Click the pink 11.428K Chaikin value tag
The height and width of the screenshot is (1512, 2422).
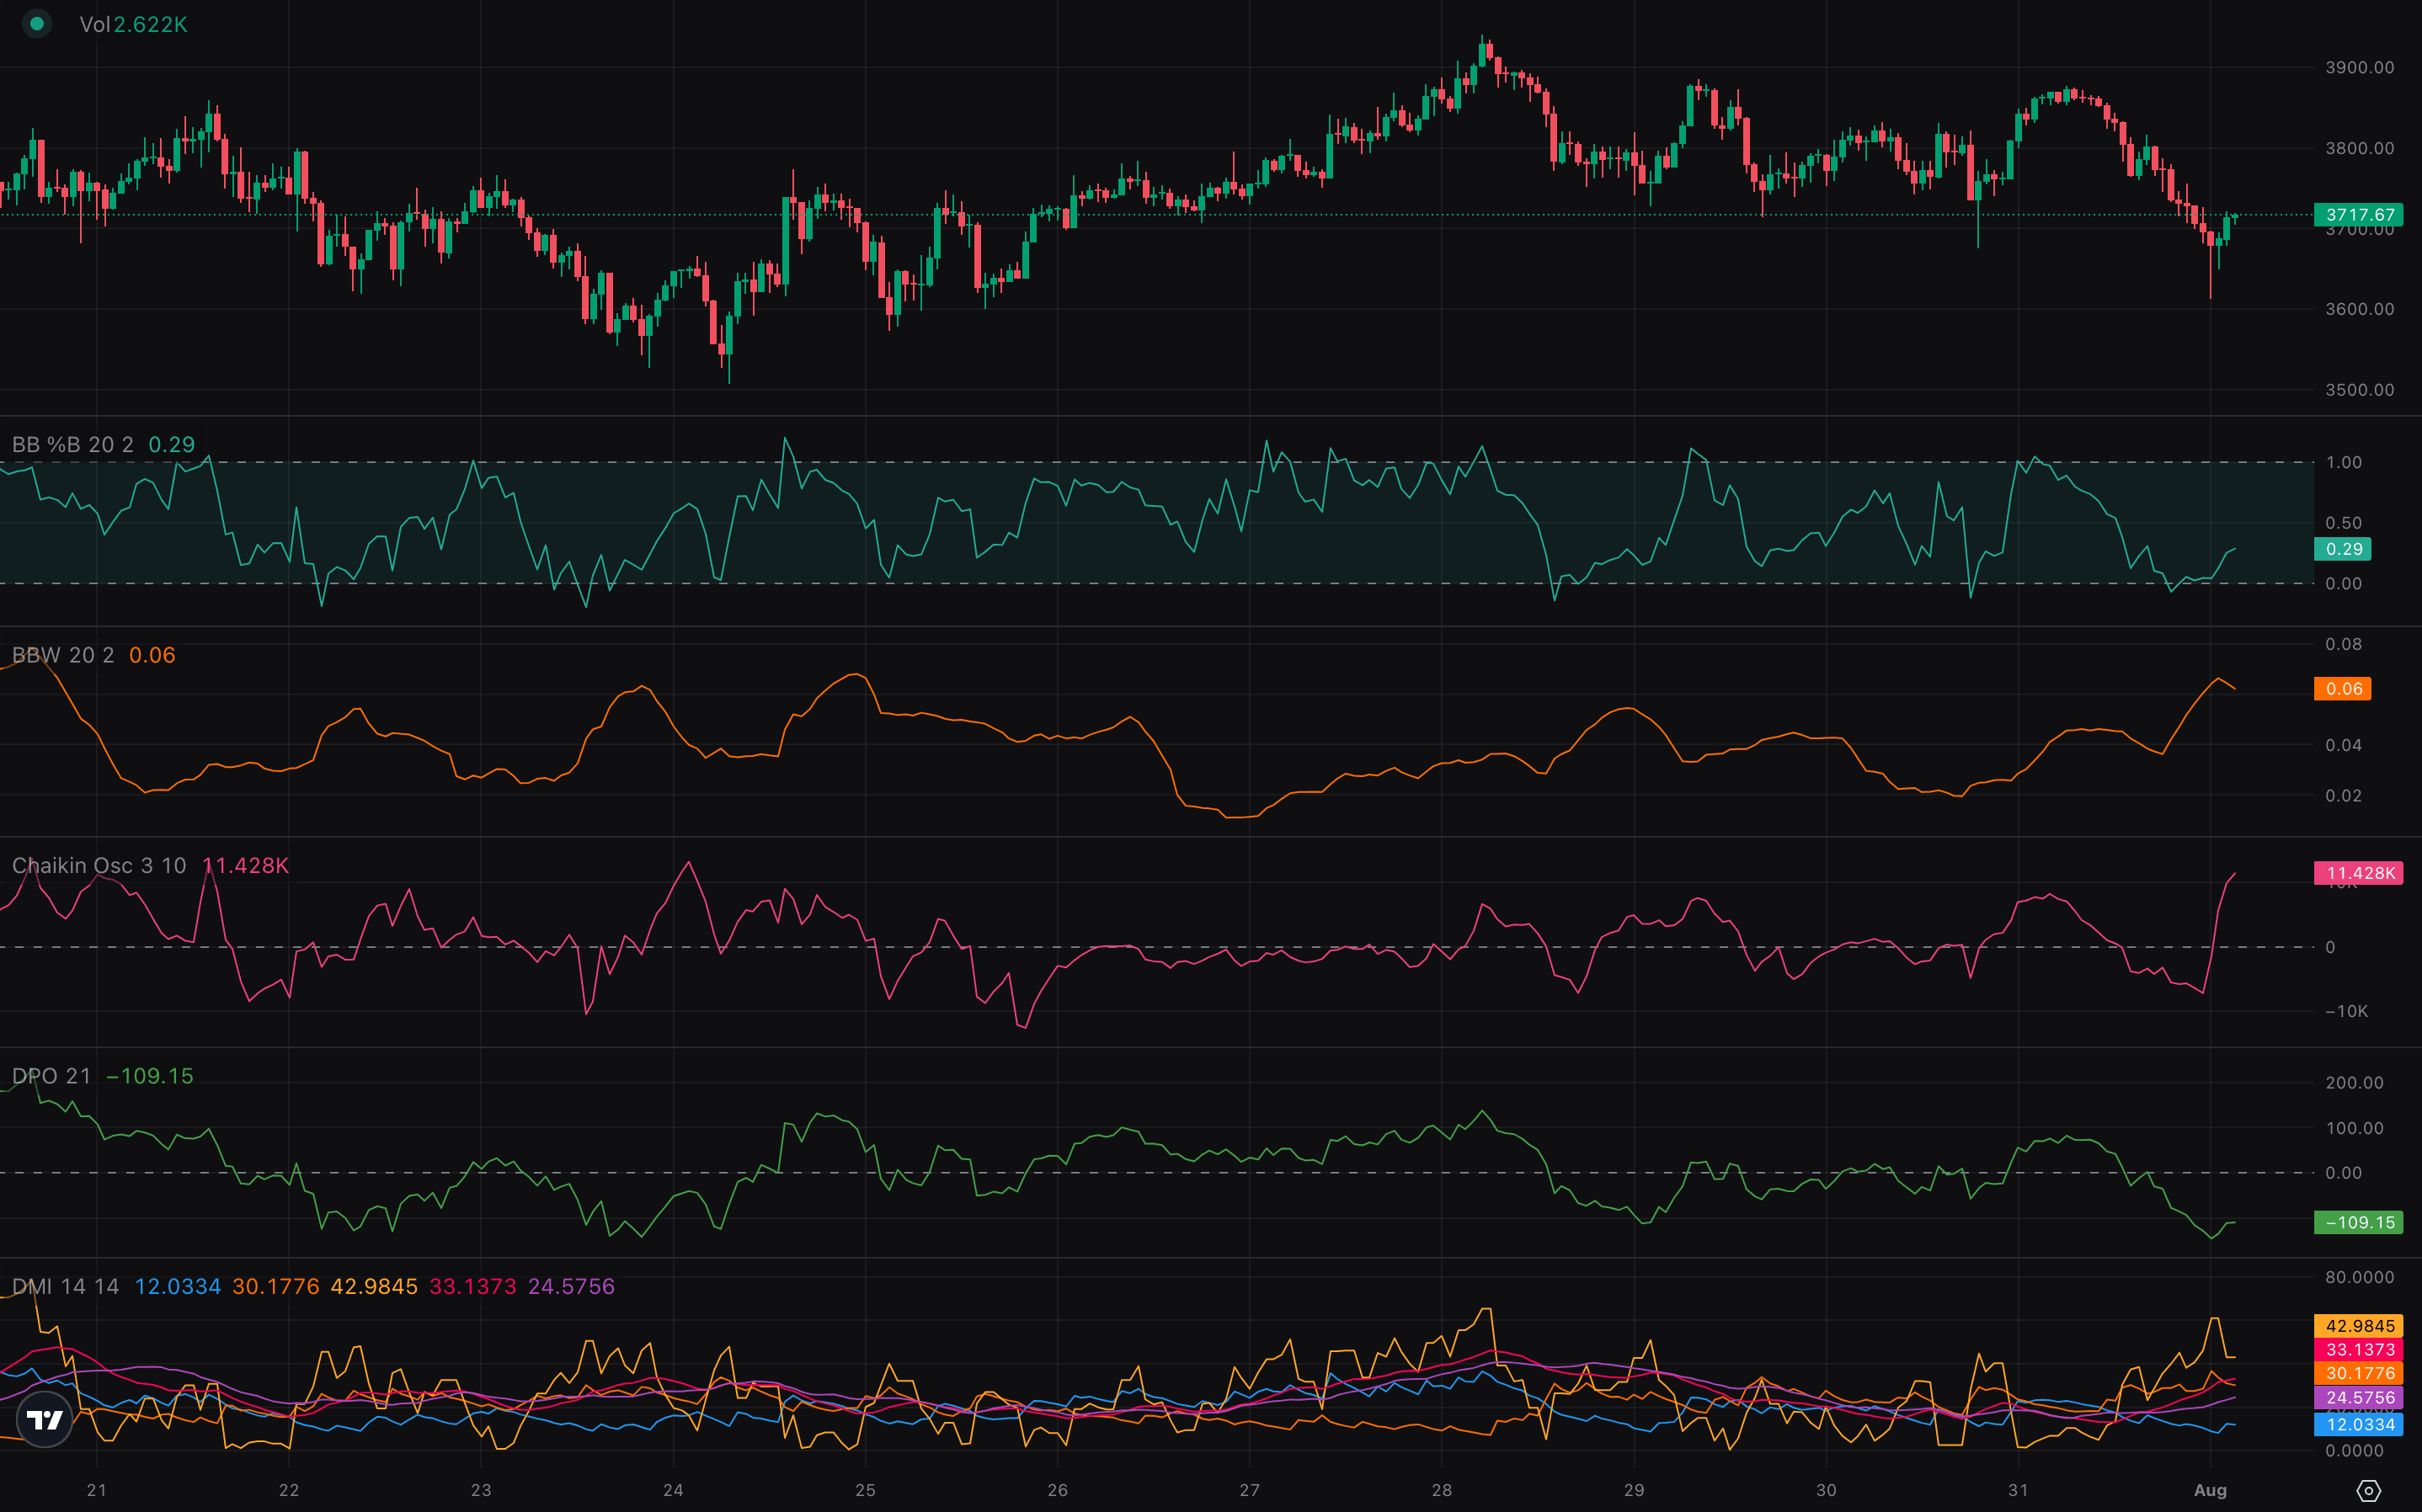(2359, 873)
